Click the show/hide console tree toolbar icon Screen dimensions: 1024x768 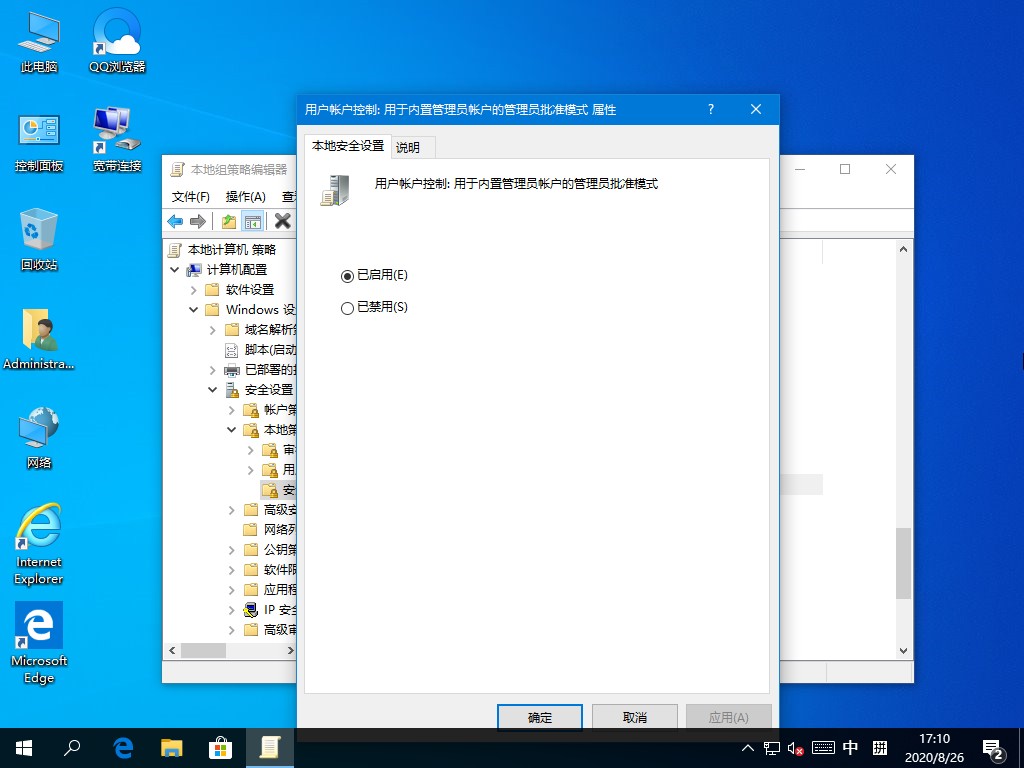(252, 221)
